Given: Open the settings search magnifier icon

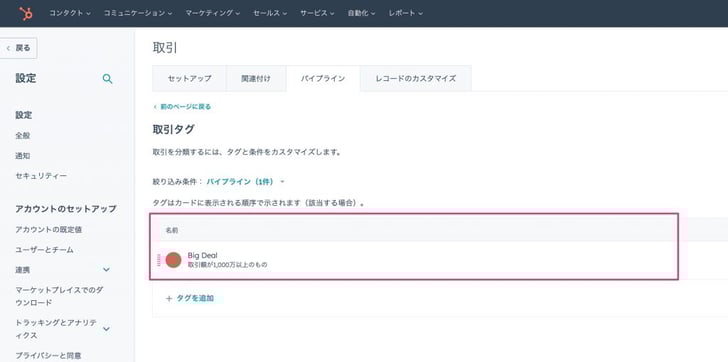Looking at the screenshot, I should (x=107, y=79).
